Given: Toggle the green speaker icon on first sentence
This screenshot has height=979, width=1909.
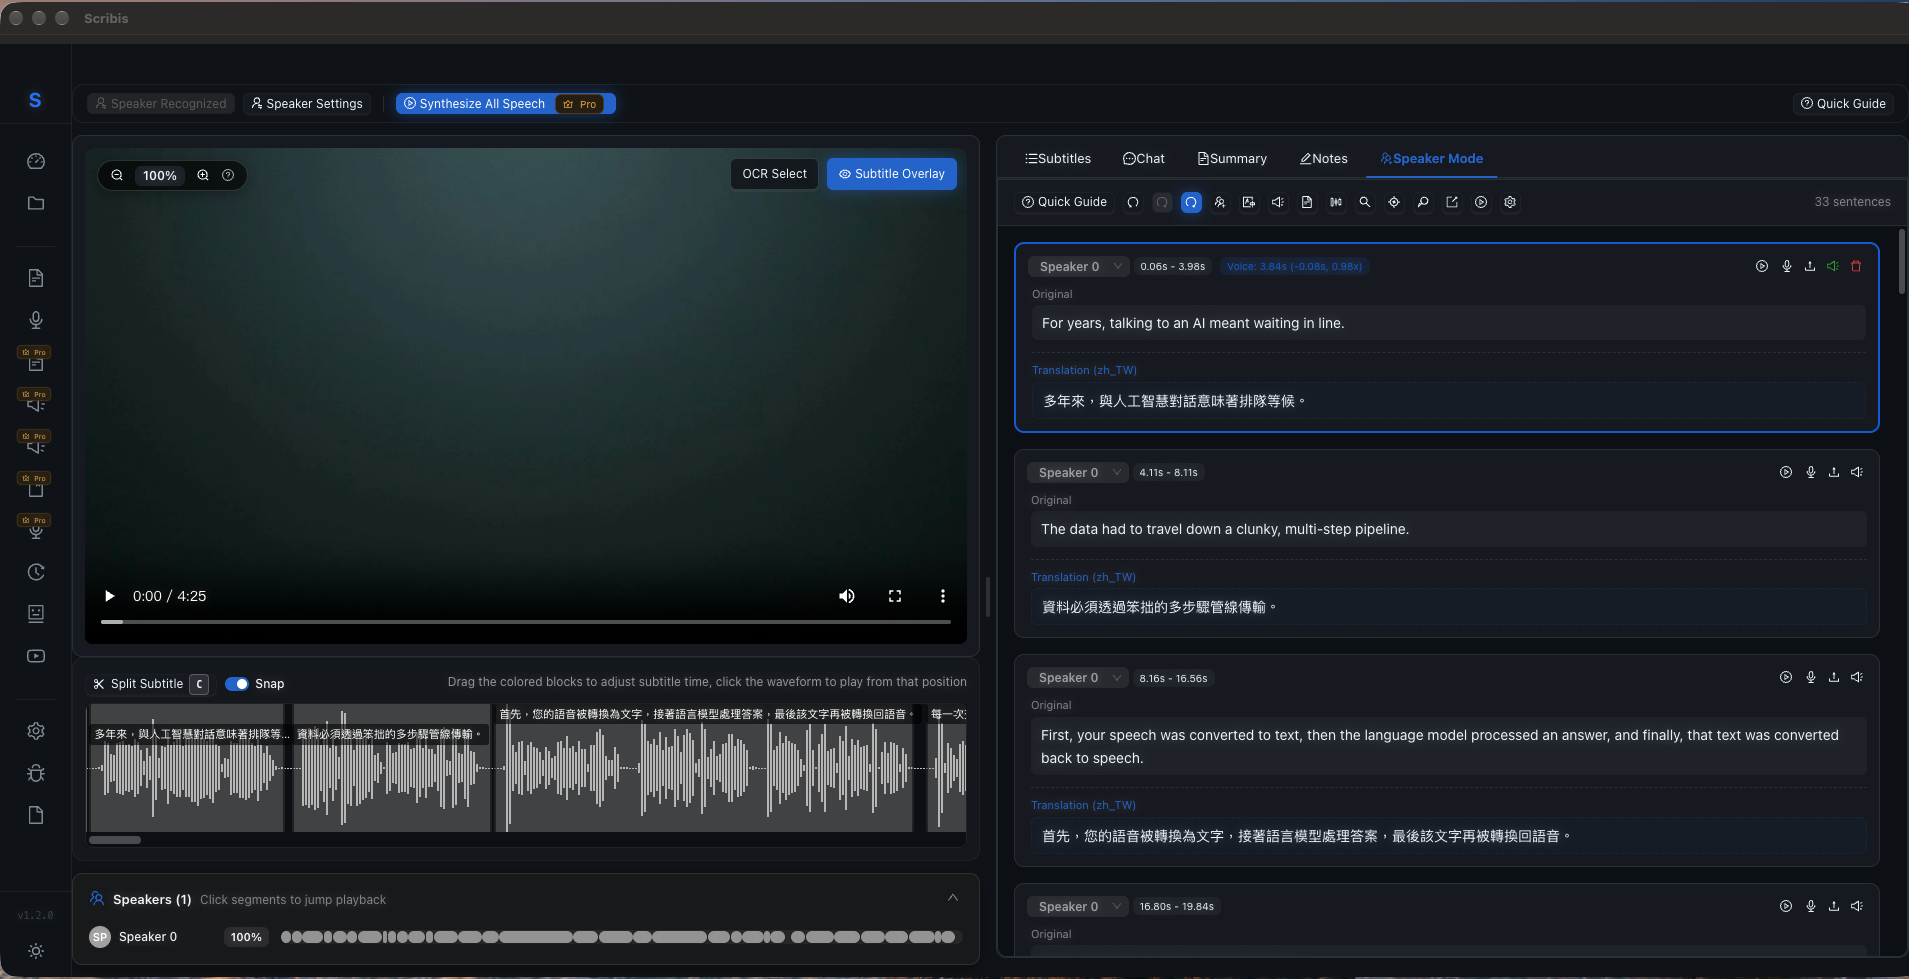Looking at the screenshot, I should point(1833,266).
